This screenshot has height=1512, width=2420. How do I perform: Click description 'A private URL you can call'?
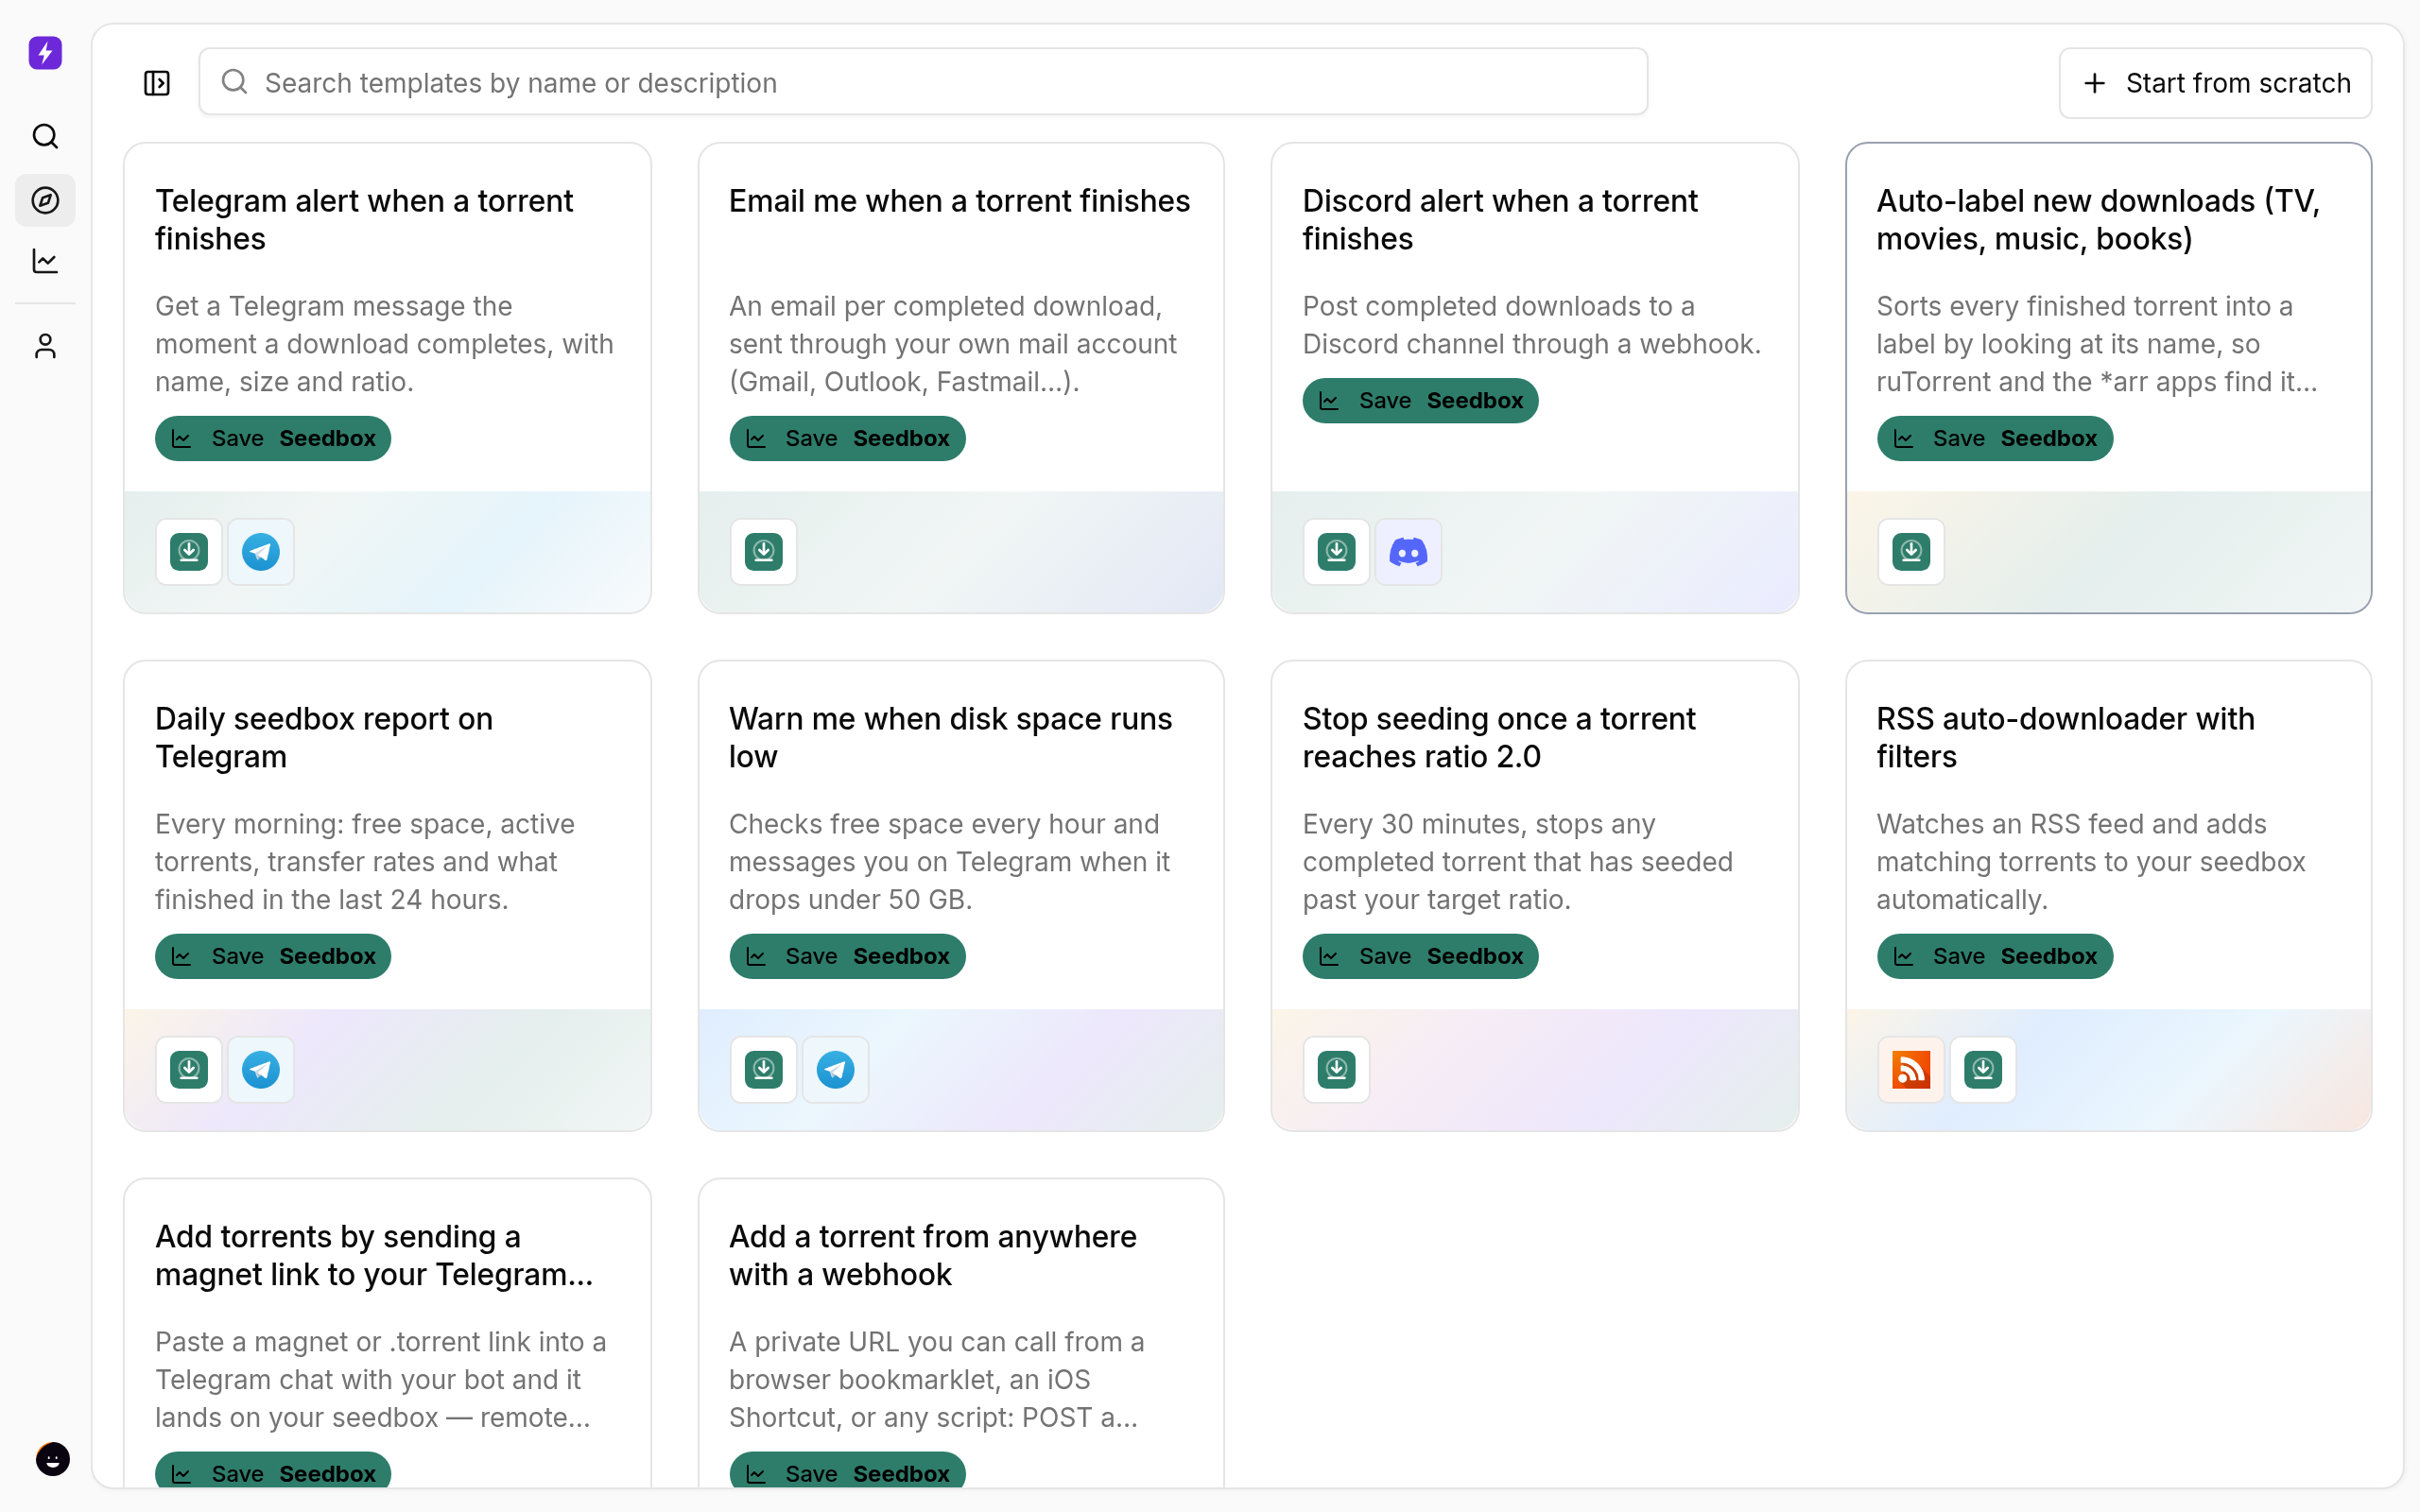pos(936,1380)
